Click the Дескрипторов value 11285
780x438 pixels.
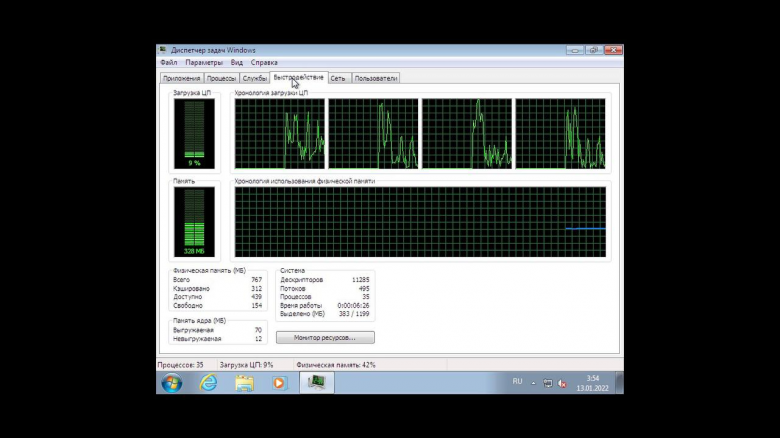click(360, 280)
